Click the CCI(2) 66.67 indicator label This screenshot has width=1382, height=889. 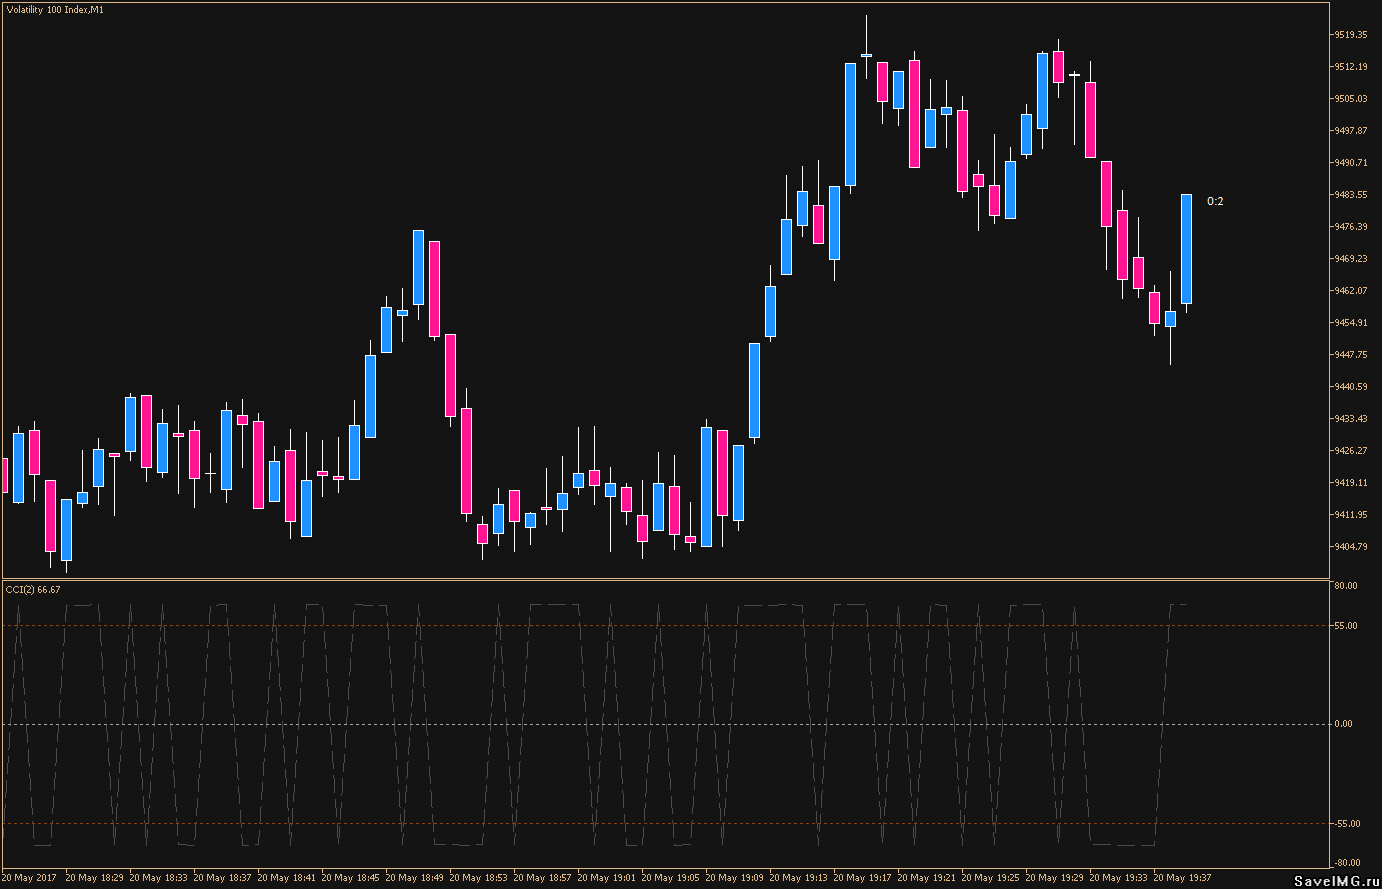(x=33, y=590)
